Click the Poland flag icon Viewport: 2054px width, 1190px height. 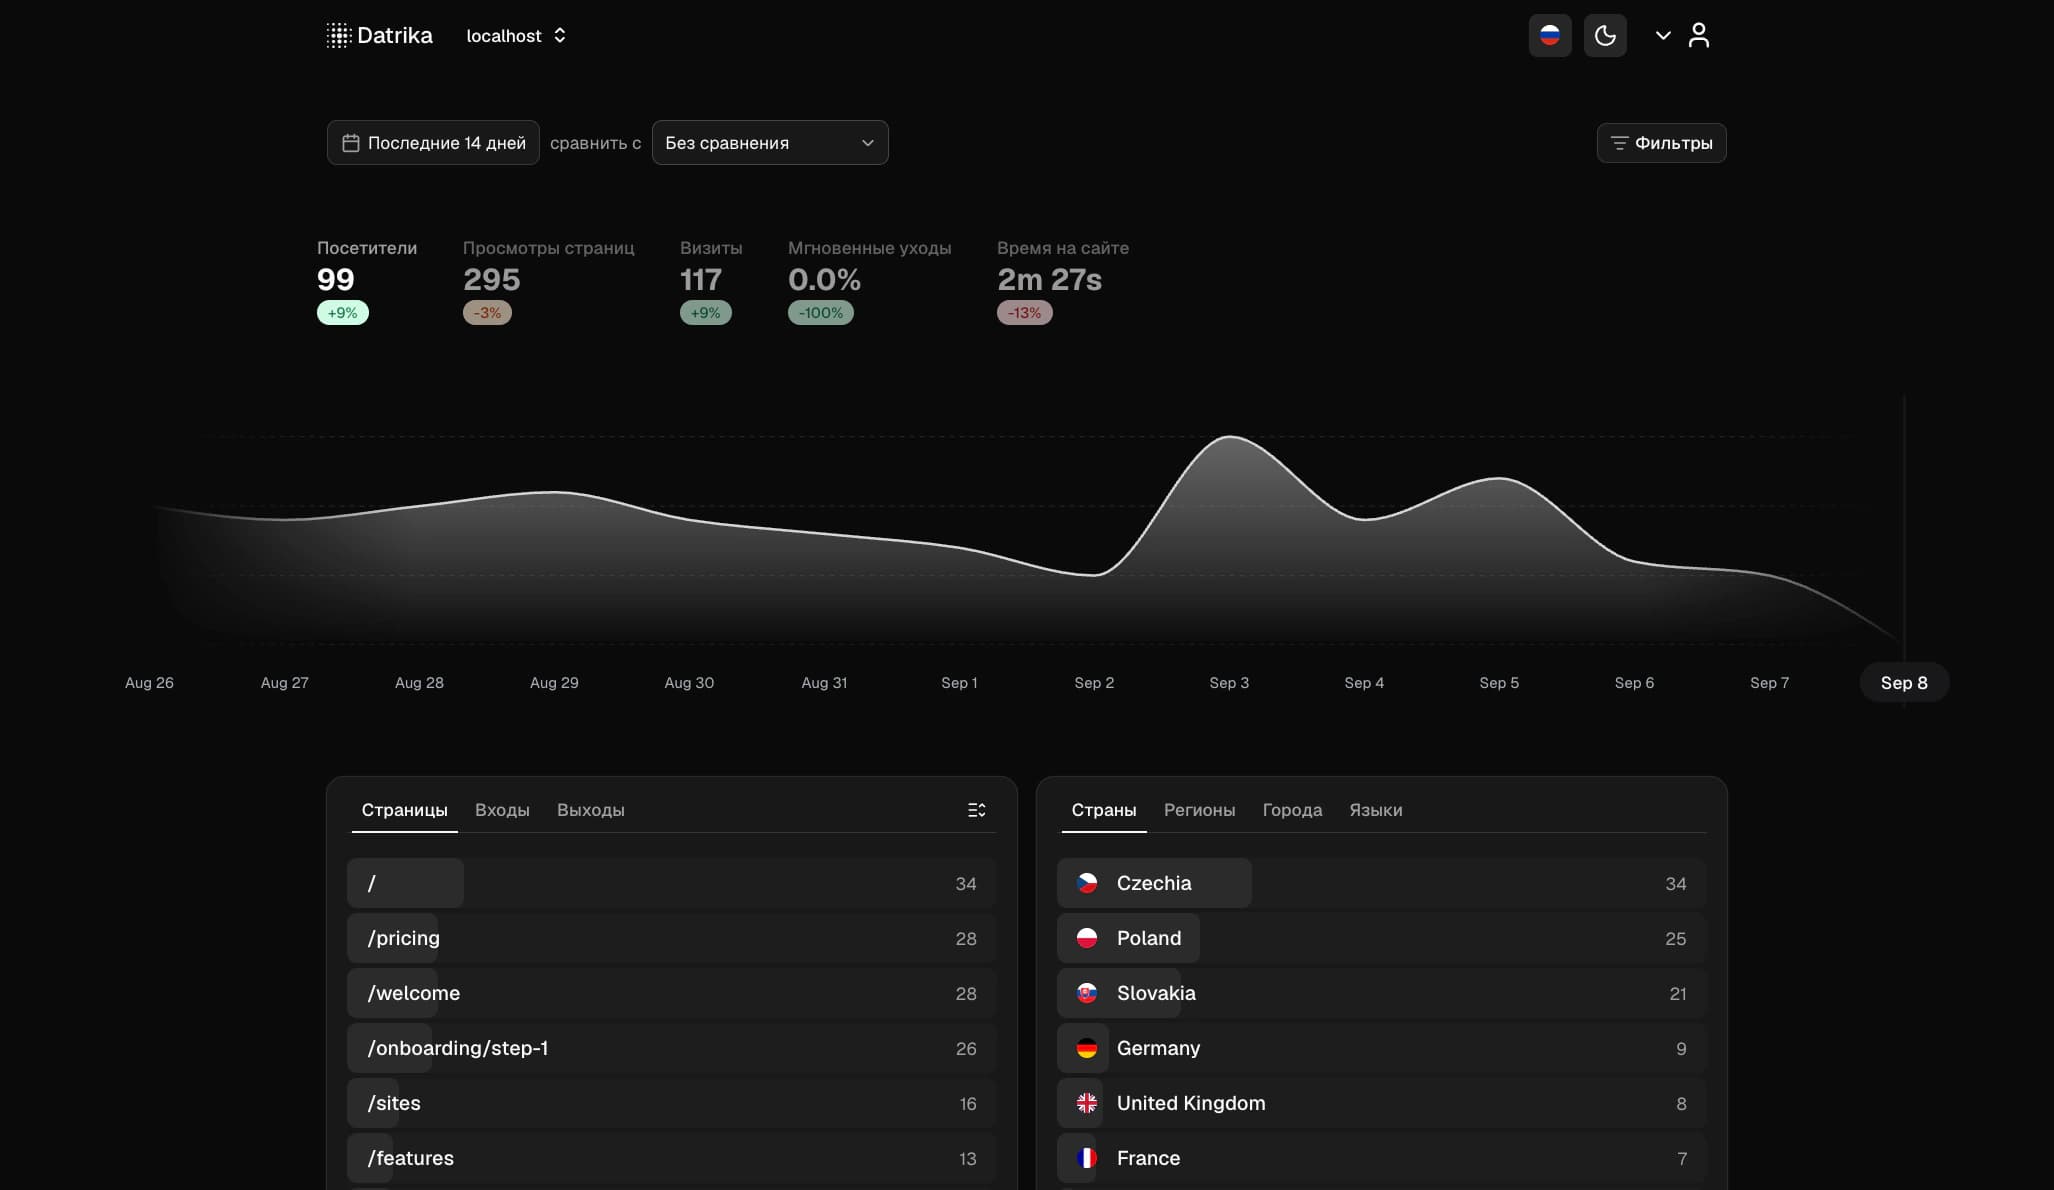[1087, 938]
